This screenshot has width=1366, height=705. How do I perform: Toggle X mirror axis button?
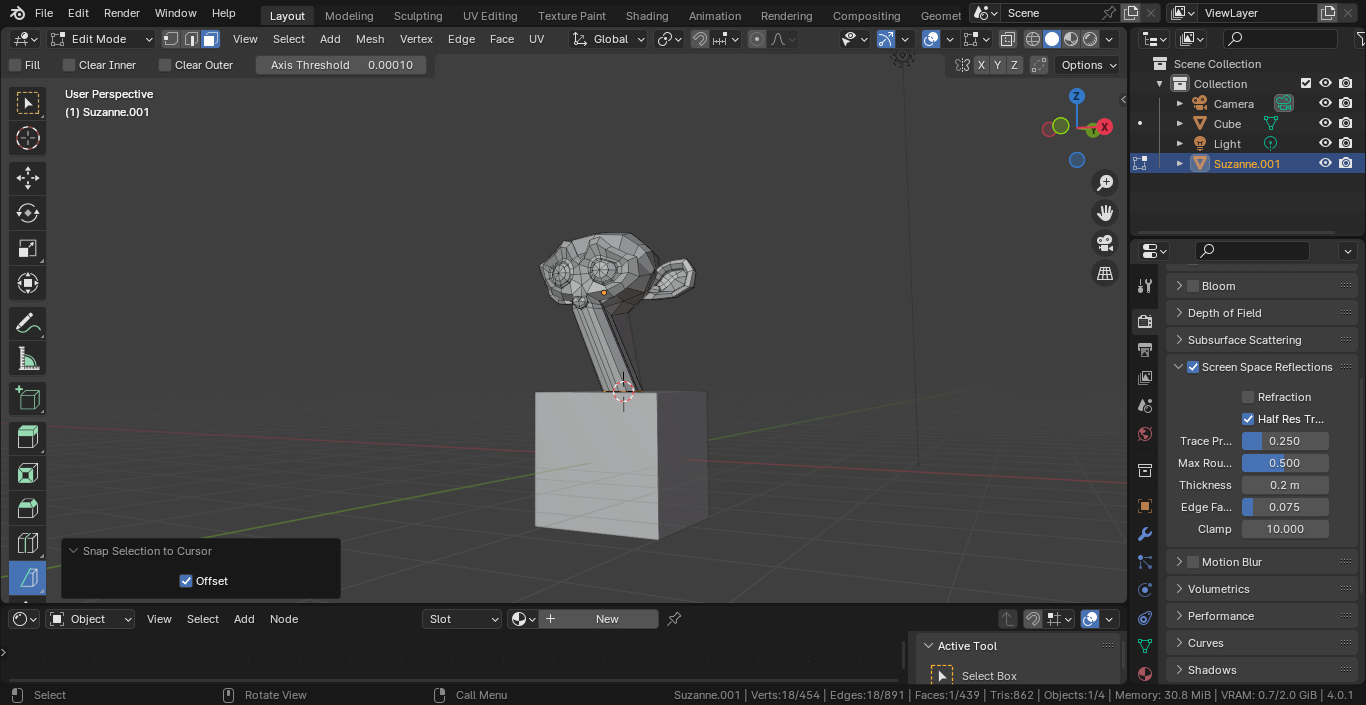click(x=981, y=65)
